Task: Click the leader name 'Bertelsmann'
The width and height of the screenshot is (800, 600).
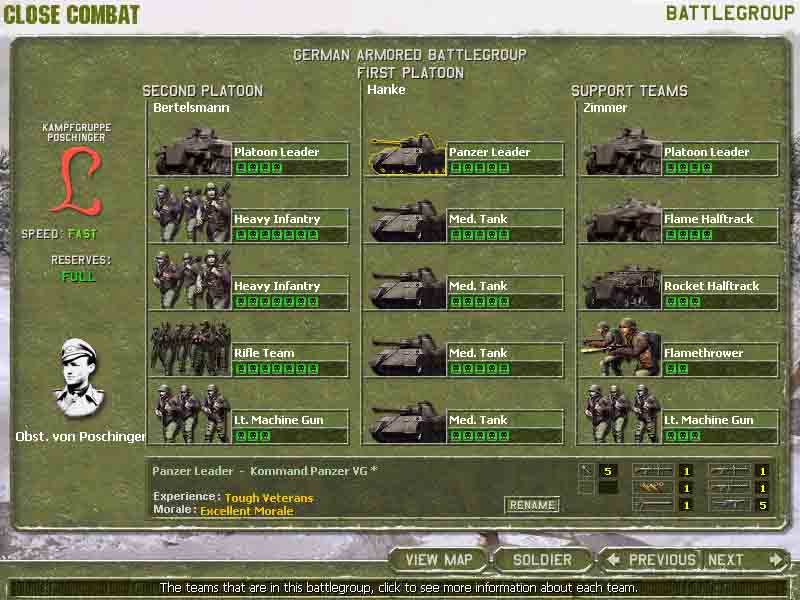Action: 191,108
